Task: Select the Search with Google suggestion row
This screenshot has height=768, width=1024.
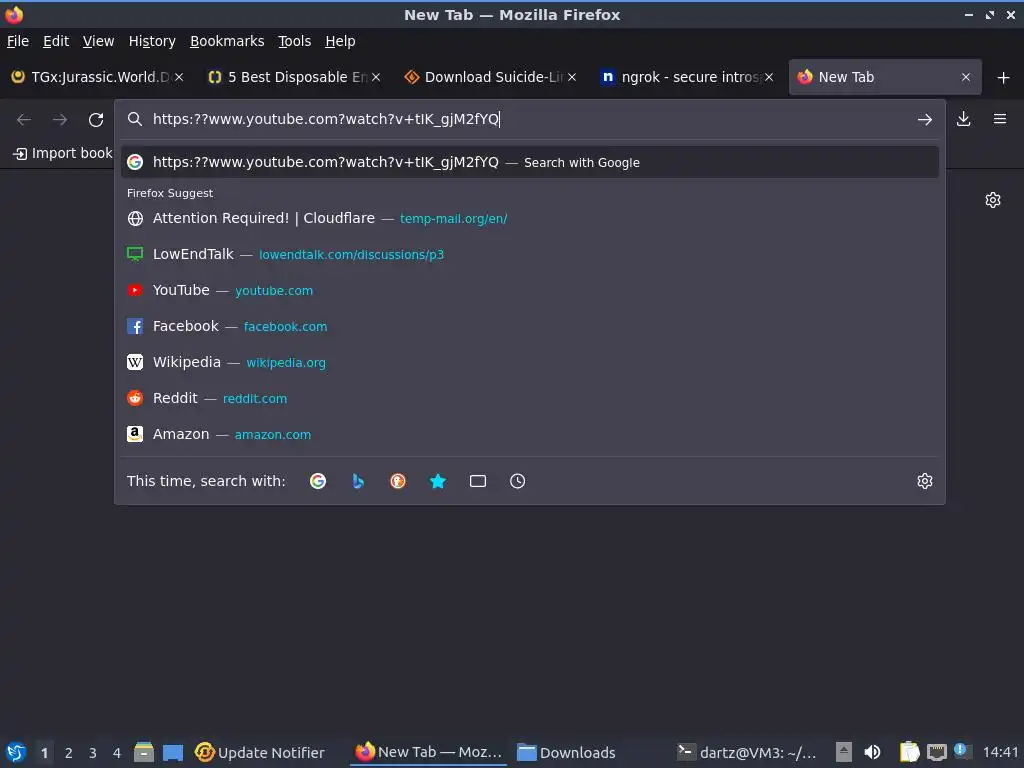Action: pos(530,162)
